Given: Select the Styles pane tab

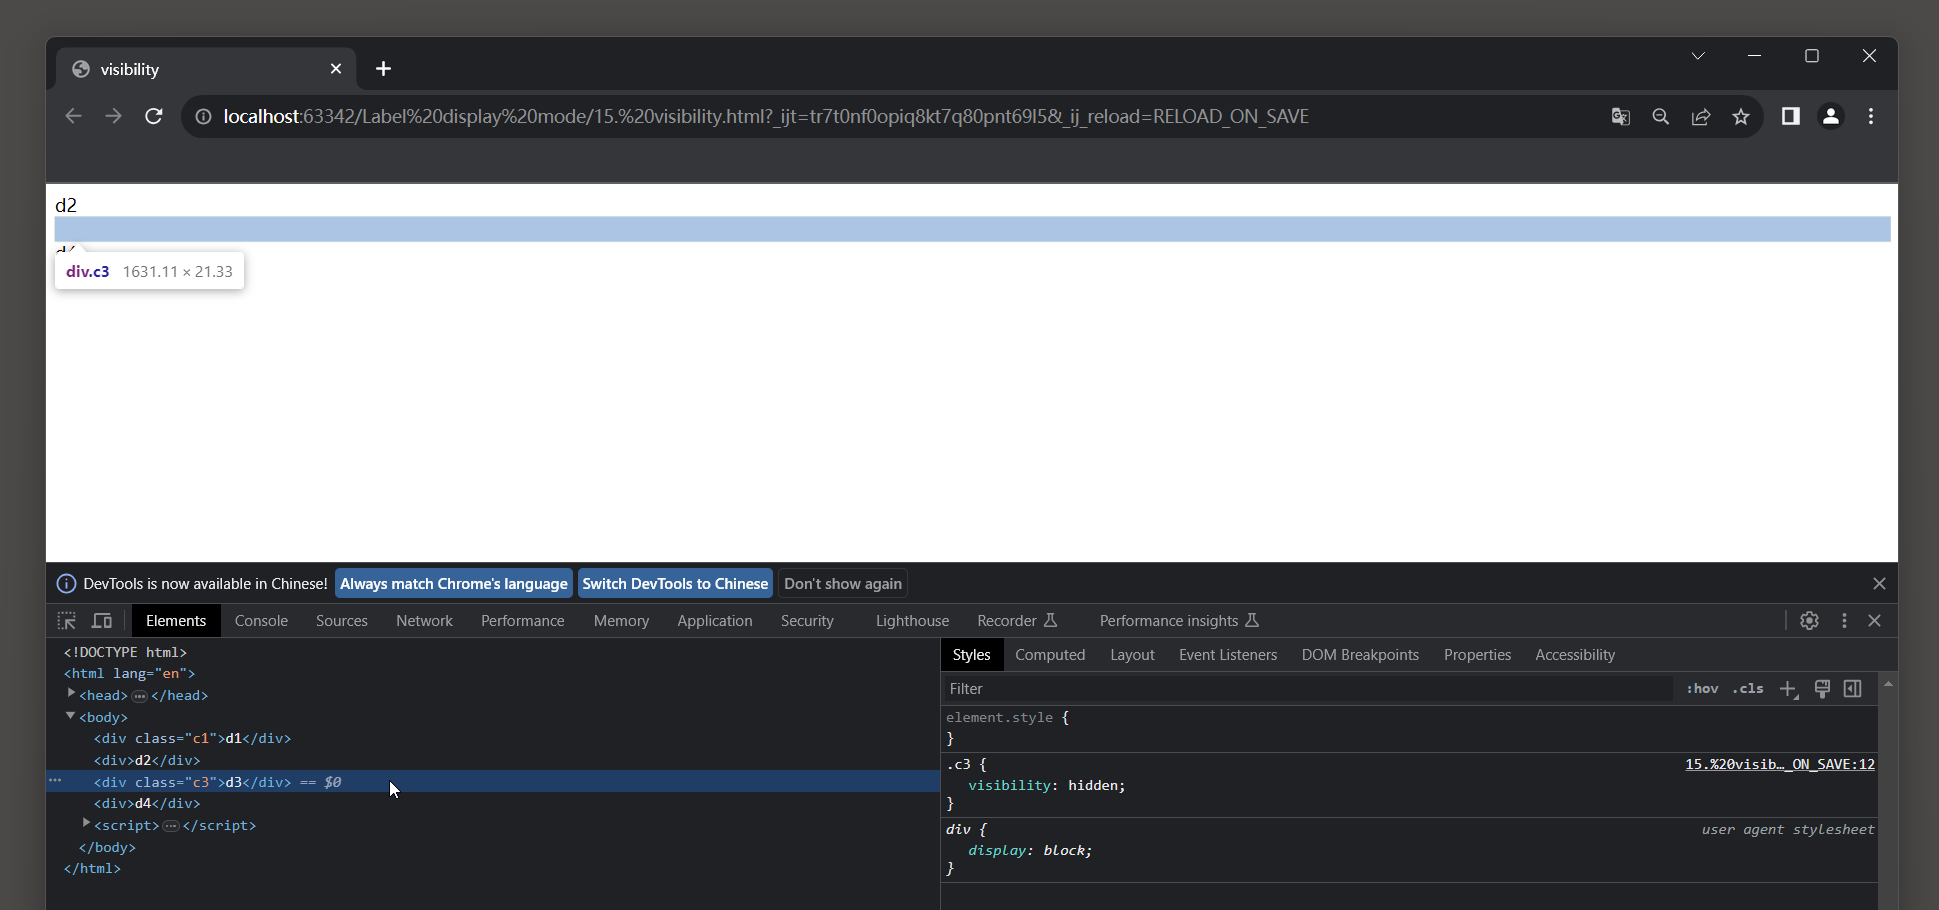Looking at the screenshot, I should pos(971,655).
